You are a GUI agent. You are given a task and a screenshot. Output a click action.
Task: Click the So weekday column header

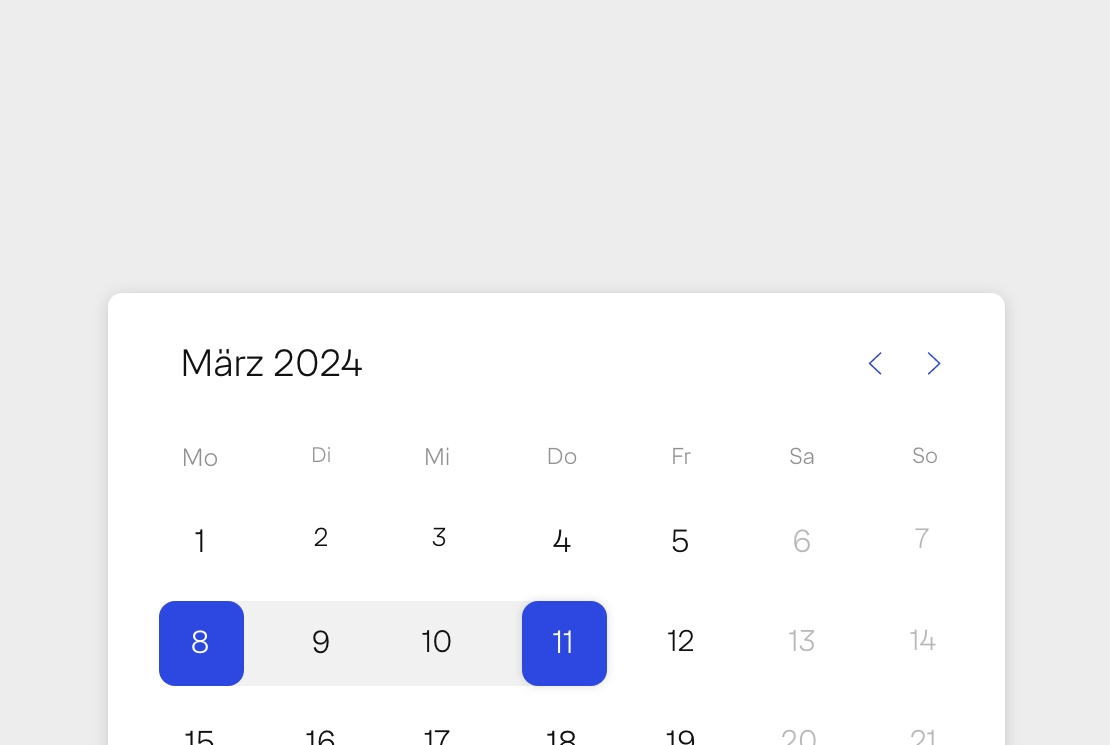(x=924, y=456)
